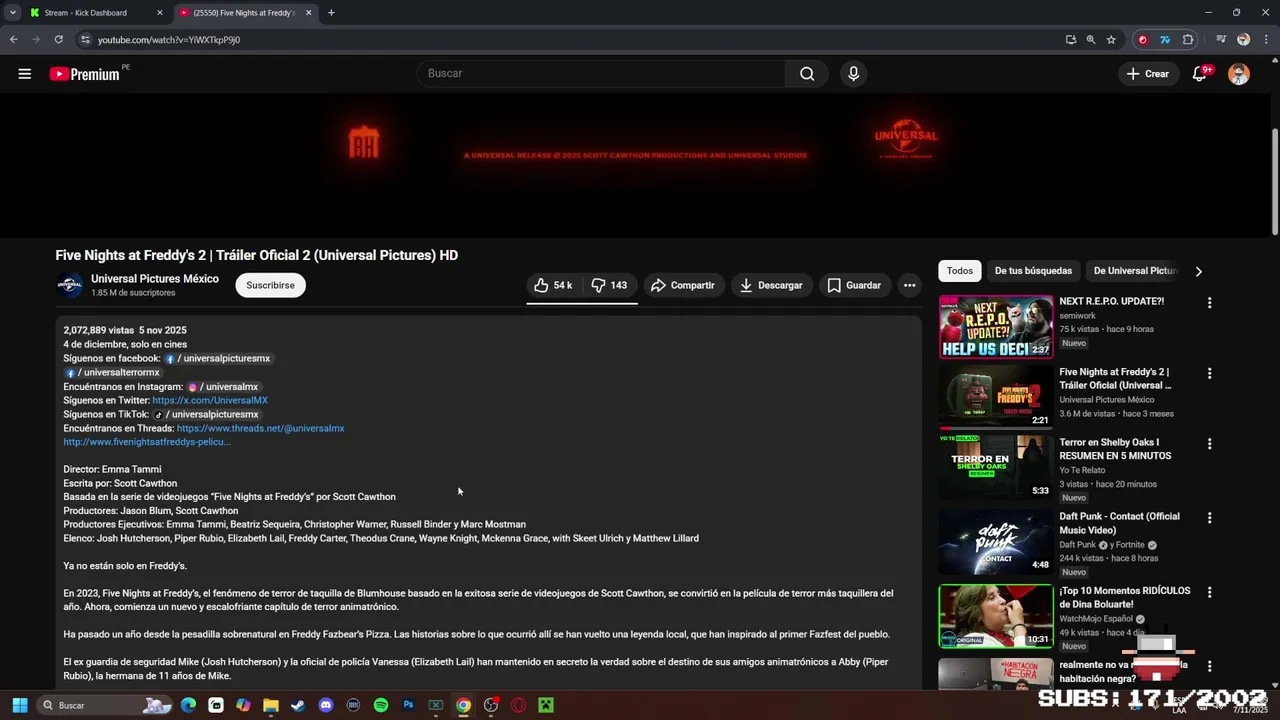Screen dimensions: 1280x720
Task: Select the De Universal Pictures chip
Action: point(1135,271)
